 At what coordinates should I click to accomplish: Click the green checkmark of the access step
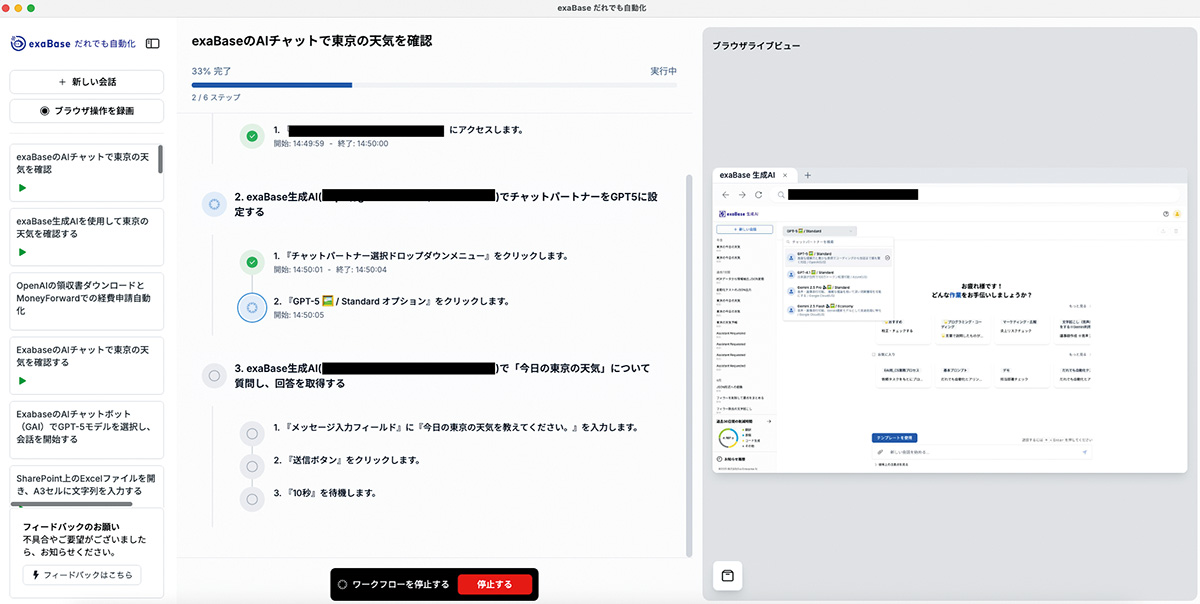click(251, 136)
